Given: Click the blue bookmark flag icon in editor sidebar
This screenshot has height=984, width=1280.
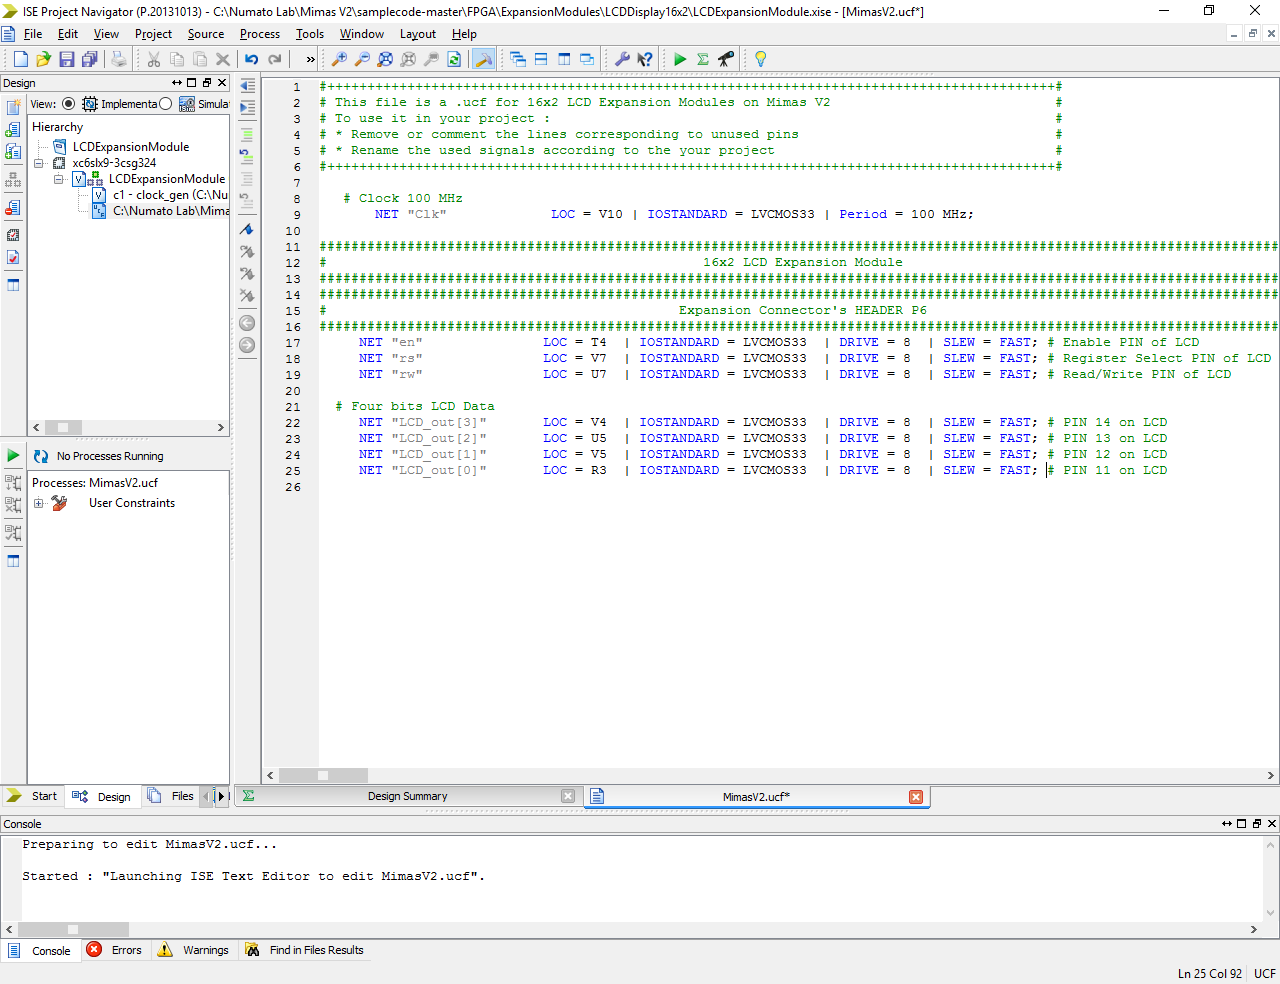Looking at the screenshot, I should tap(247, 229).
